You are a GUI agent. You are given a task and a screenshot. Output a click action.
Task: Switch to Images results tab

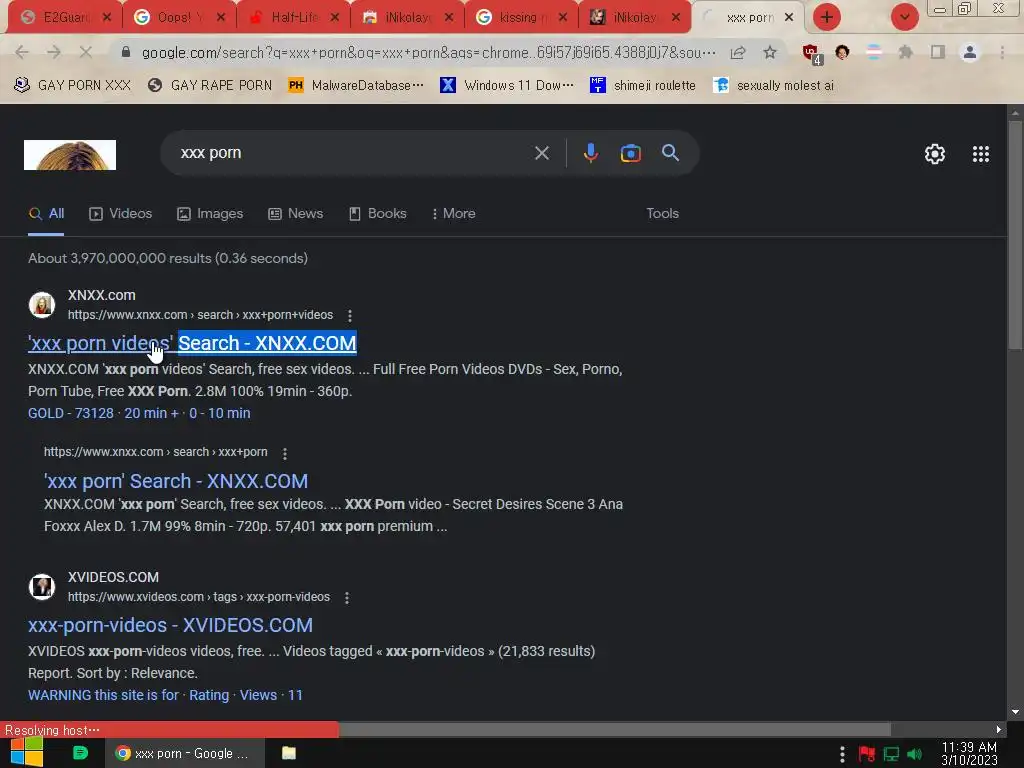pos(210,214)
